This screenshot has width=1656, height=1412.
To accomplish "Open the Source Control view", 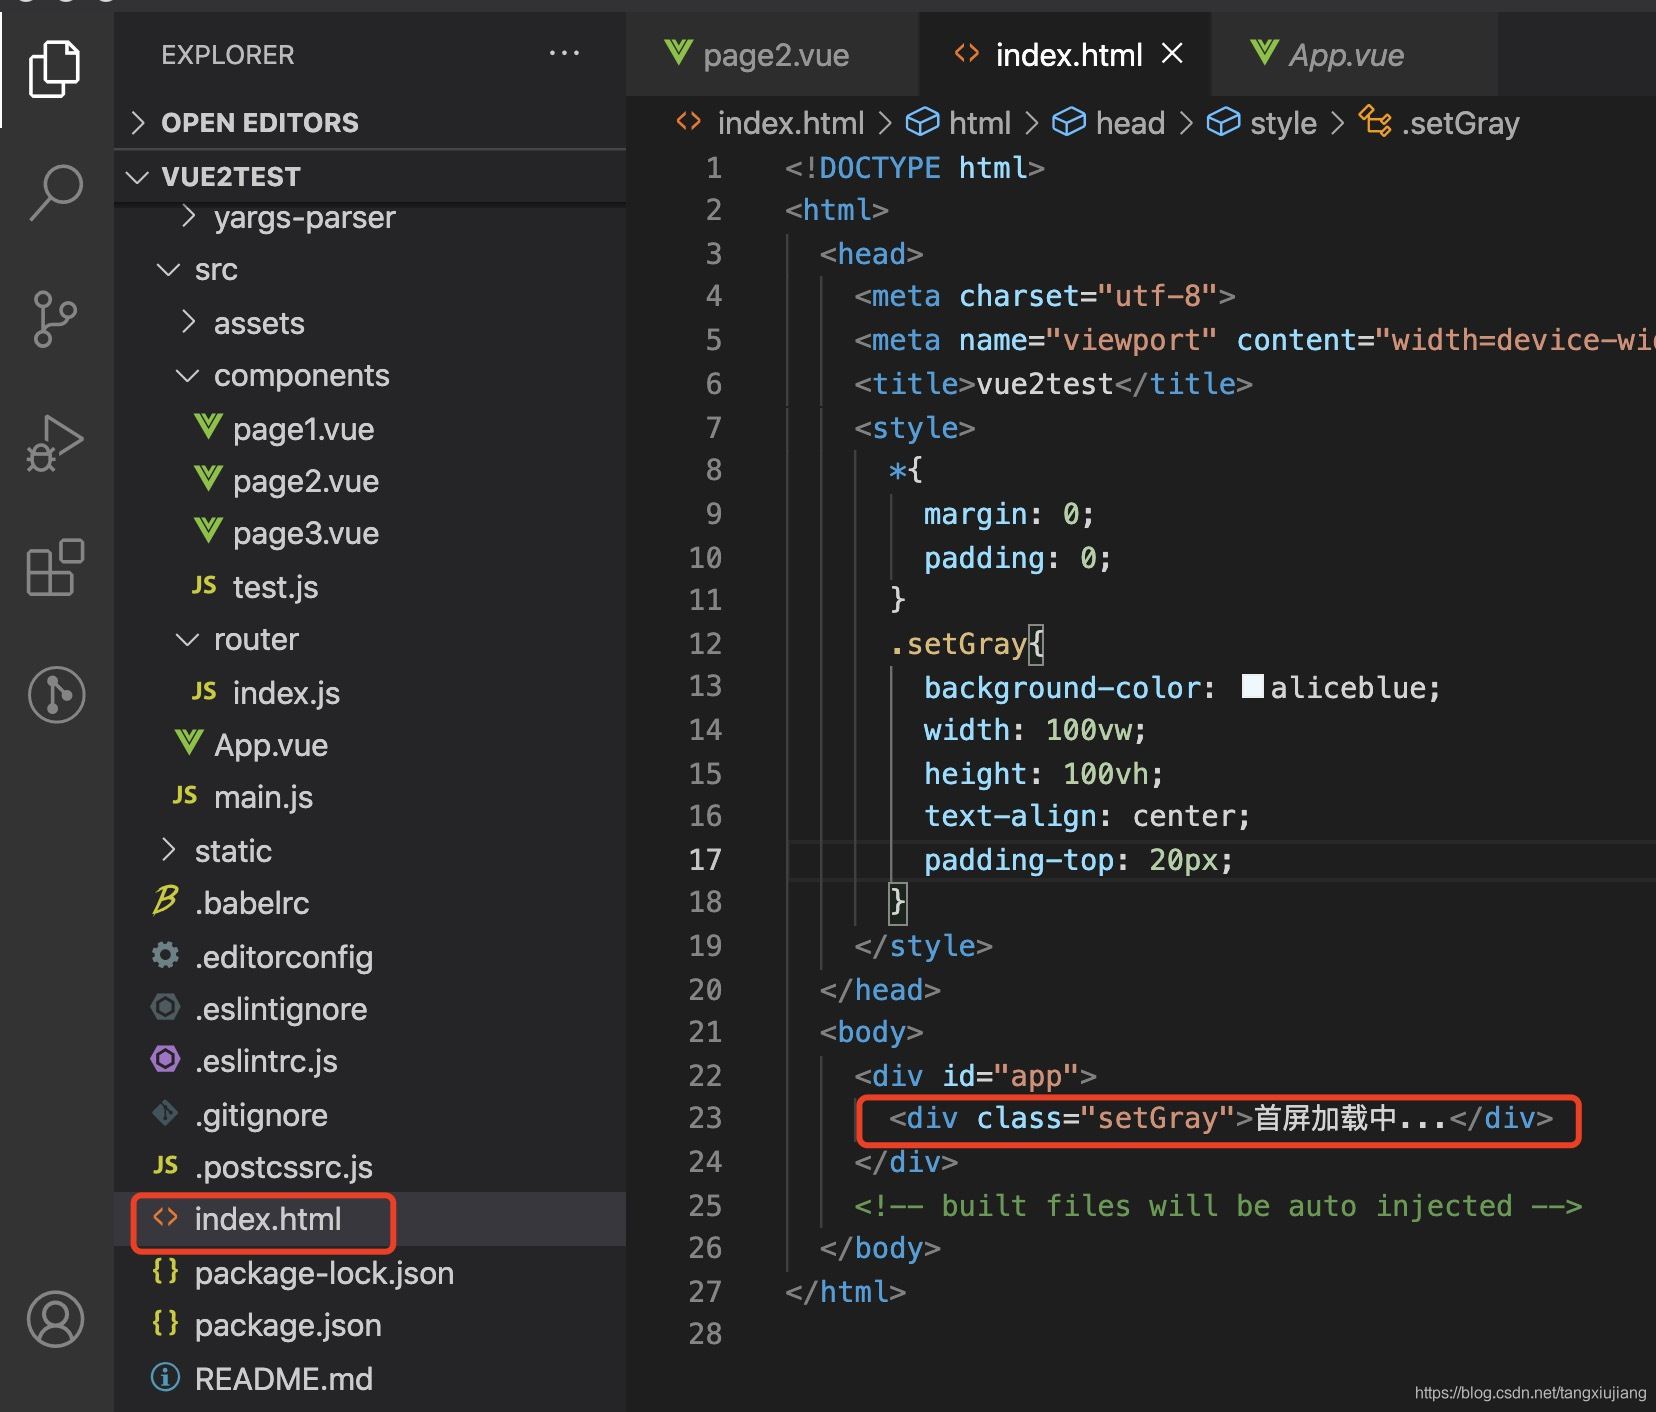I will coord(55,319).
